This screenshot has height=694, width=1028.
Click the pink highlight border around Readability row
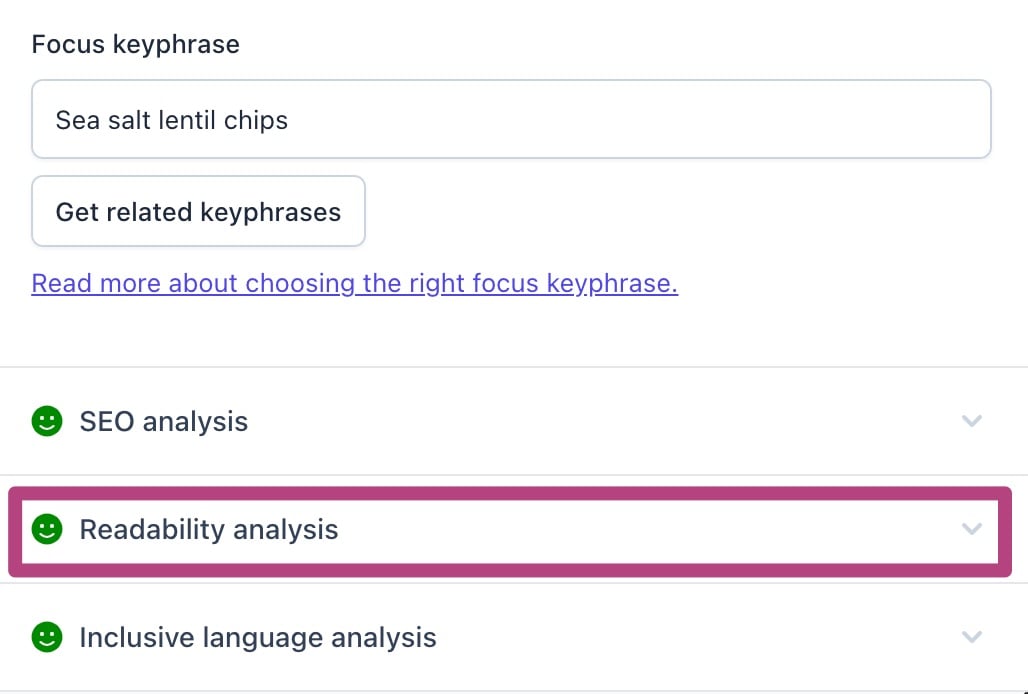pos(510,493)
